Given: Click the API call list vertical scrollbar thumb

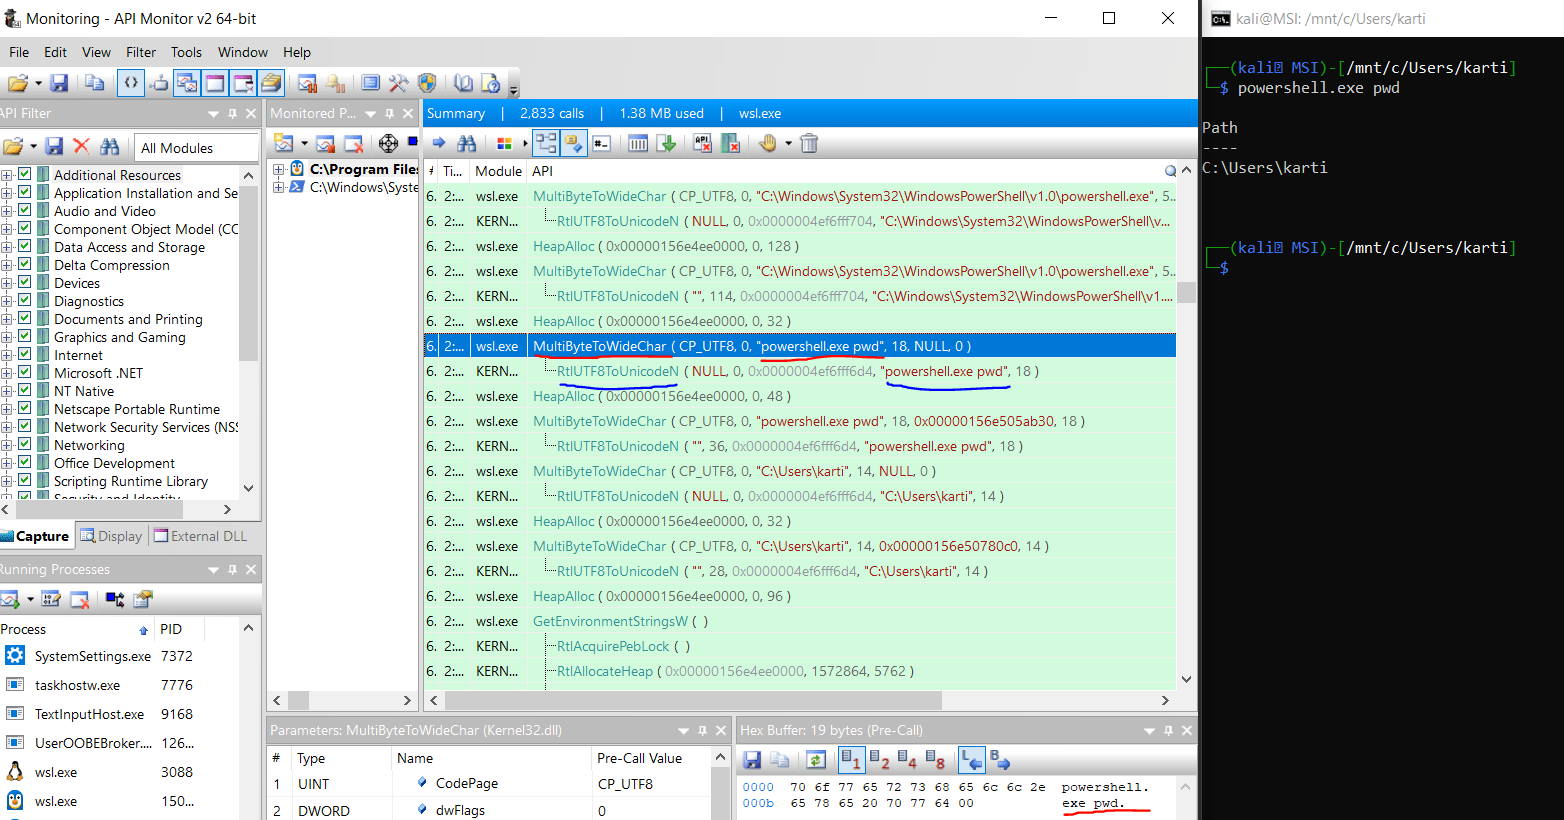Looking at the screenshot, I should click(1186, 292).
